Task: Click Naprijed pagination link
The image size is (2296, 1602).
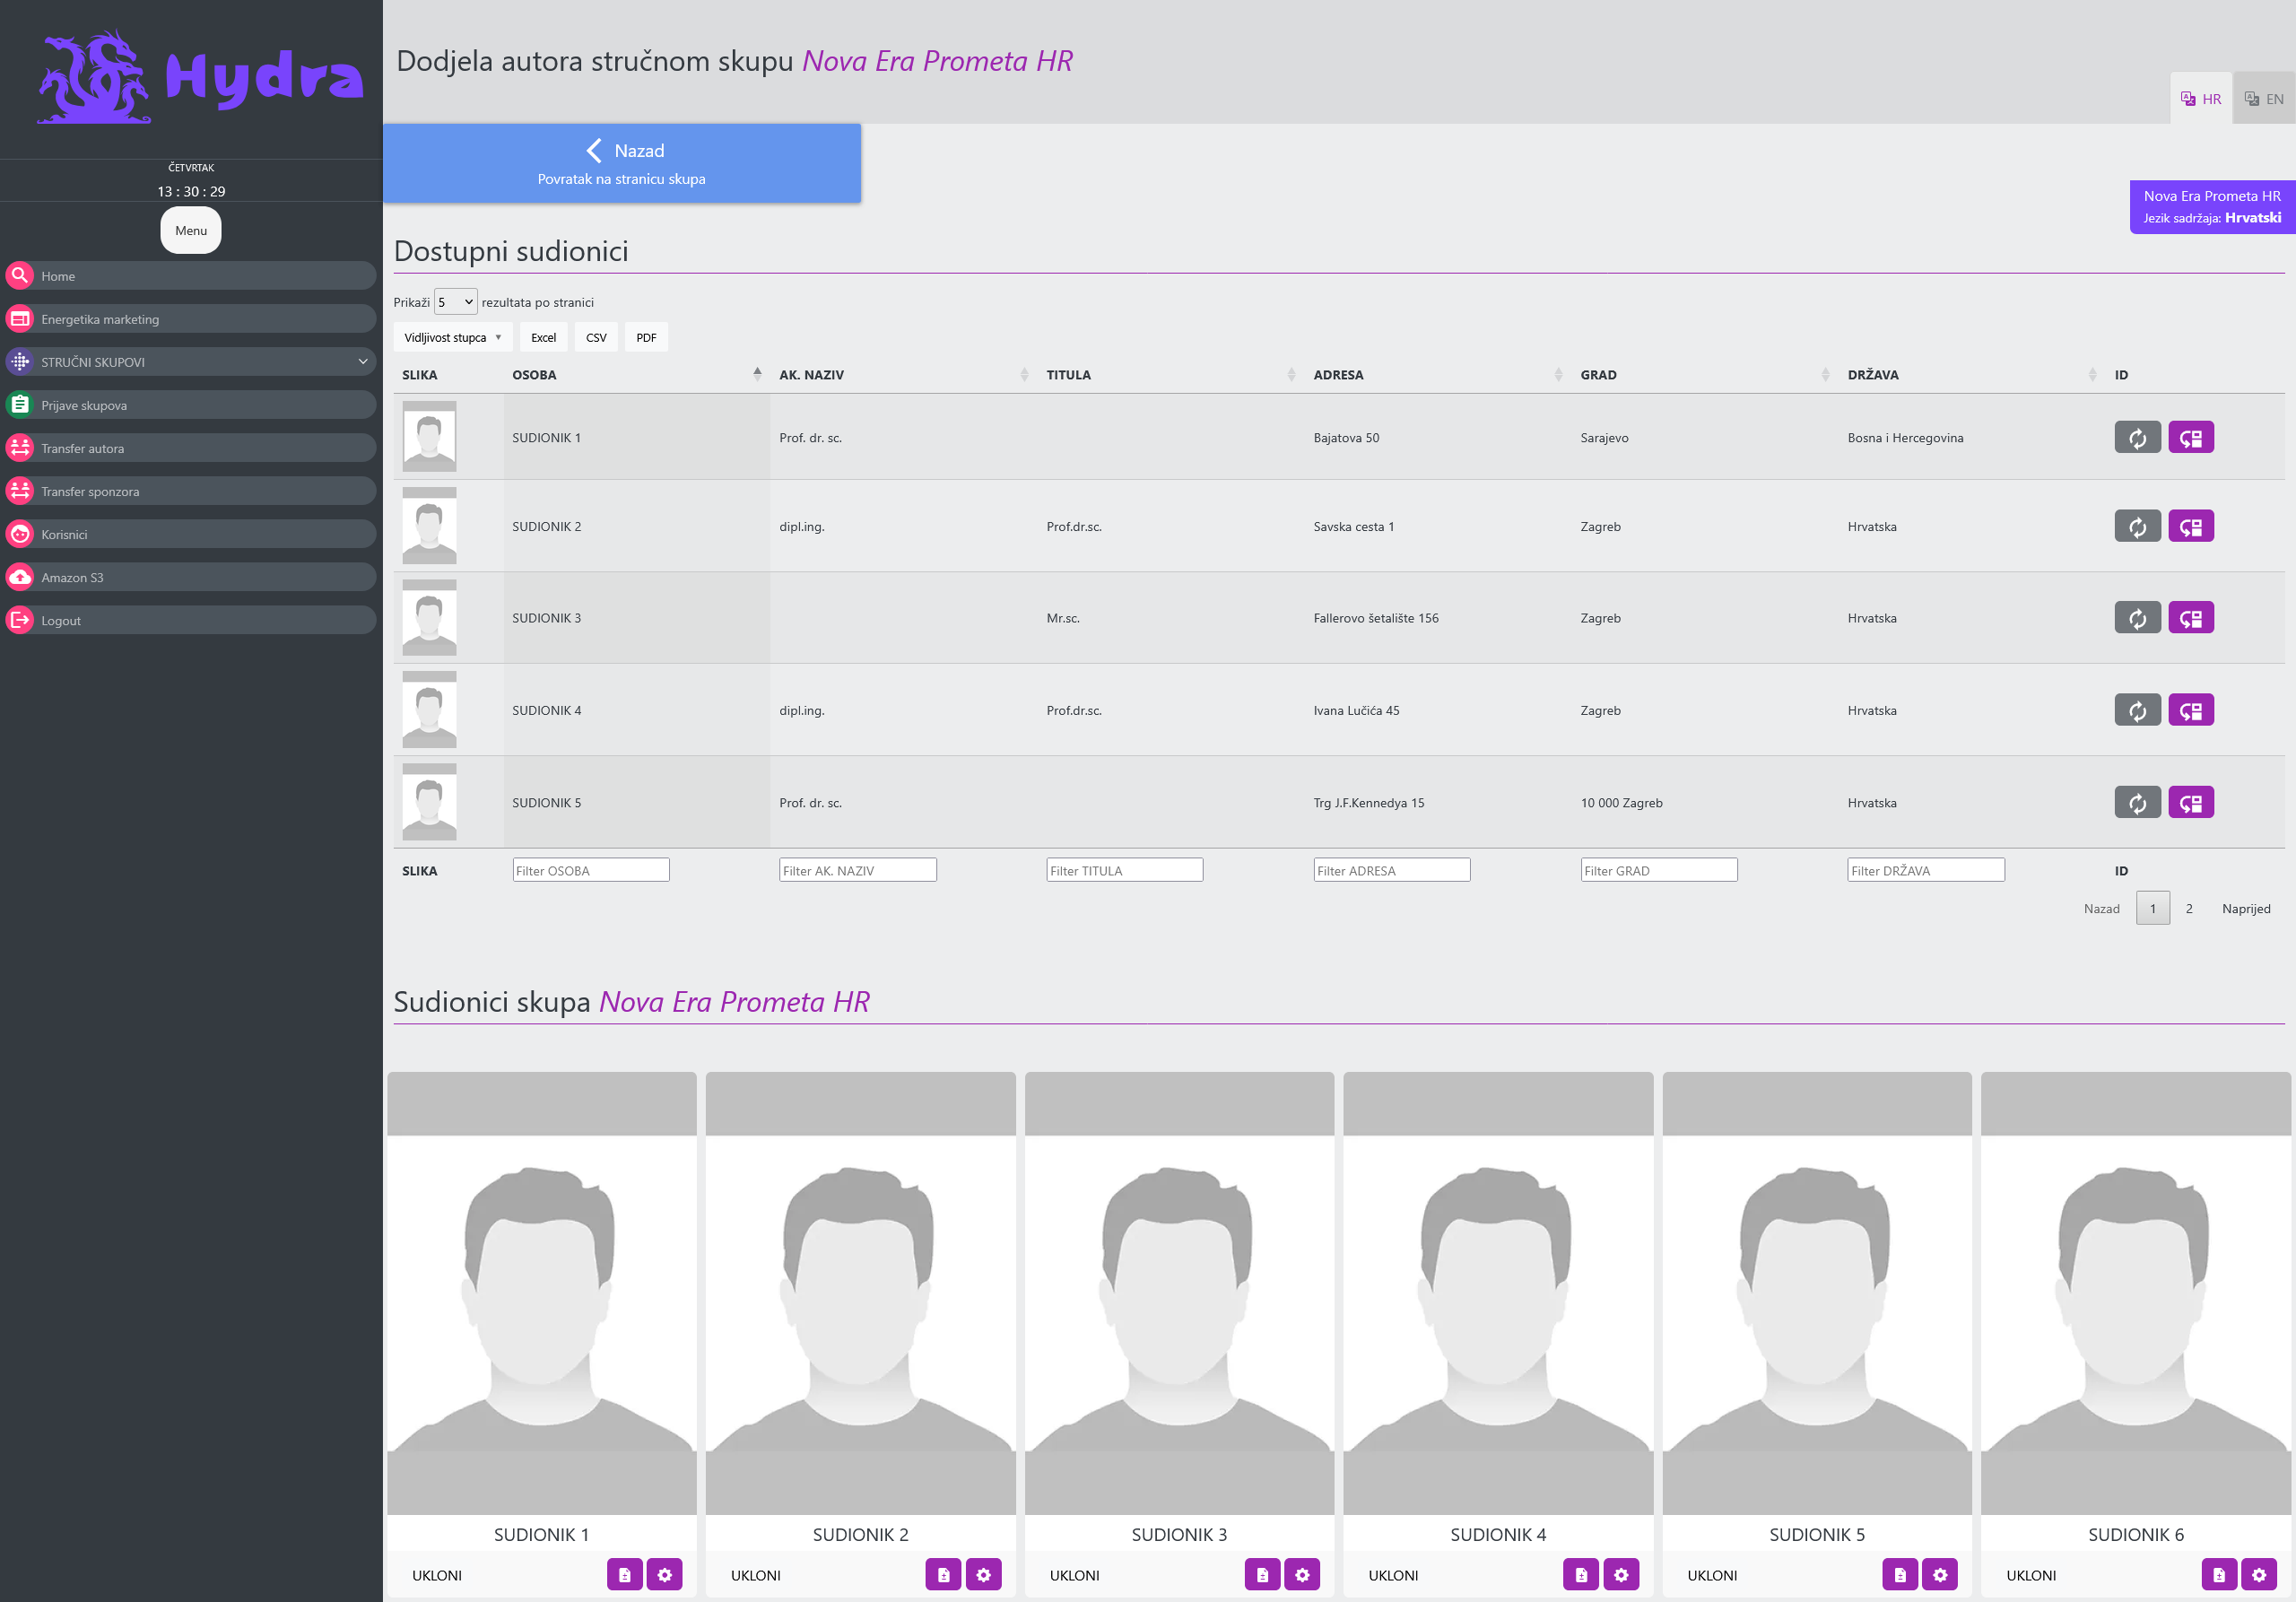Action: tap(2246, 909)
